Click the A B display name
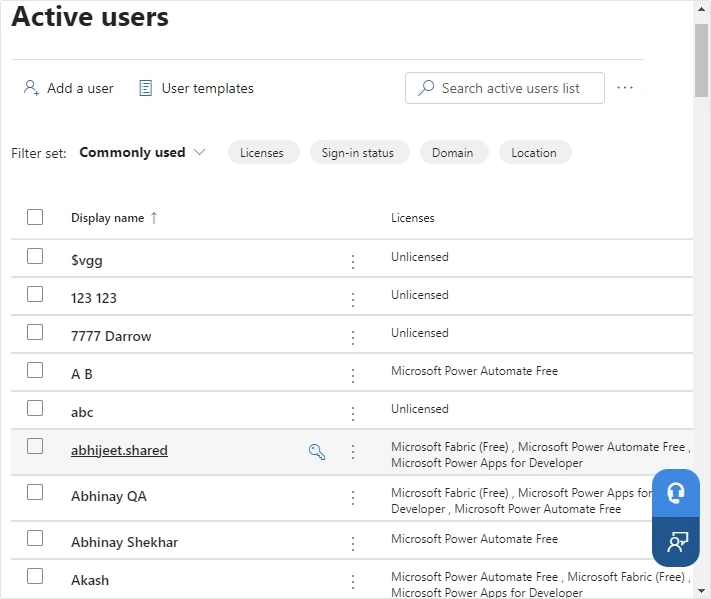Viewport: 711px width, 599px height. pos(82,375)
